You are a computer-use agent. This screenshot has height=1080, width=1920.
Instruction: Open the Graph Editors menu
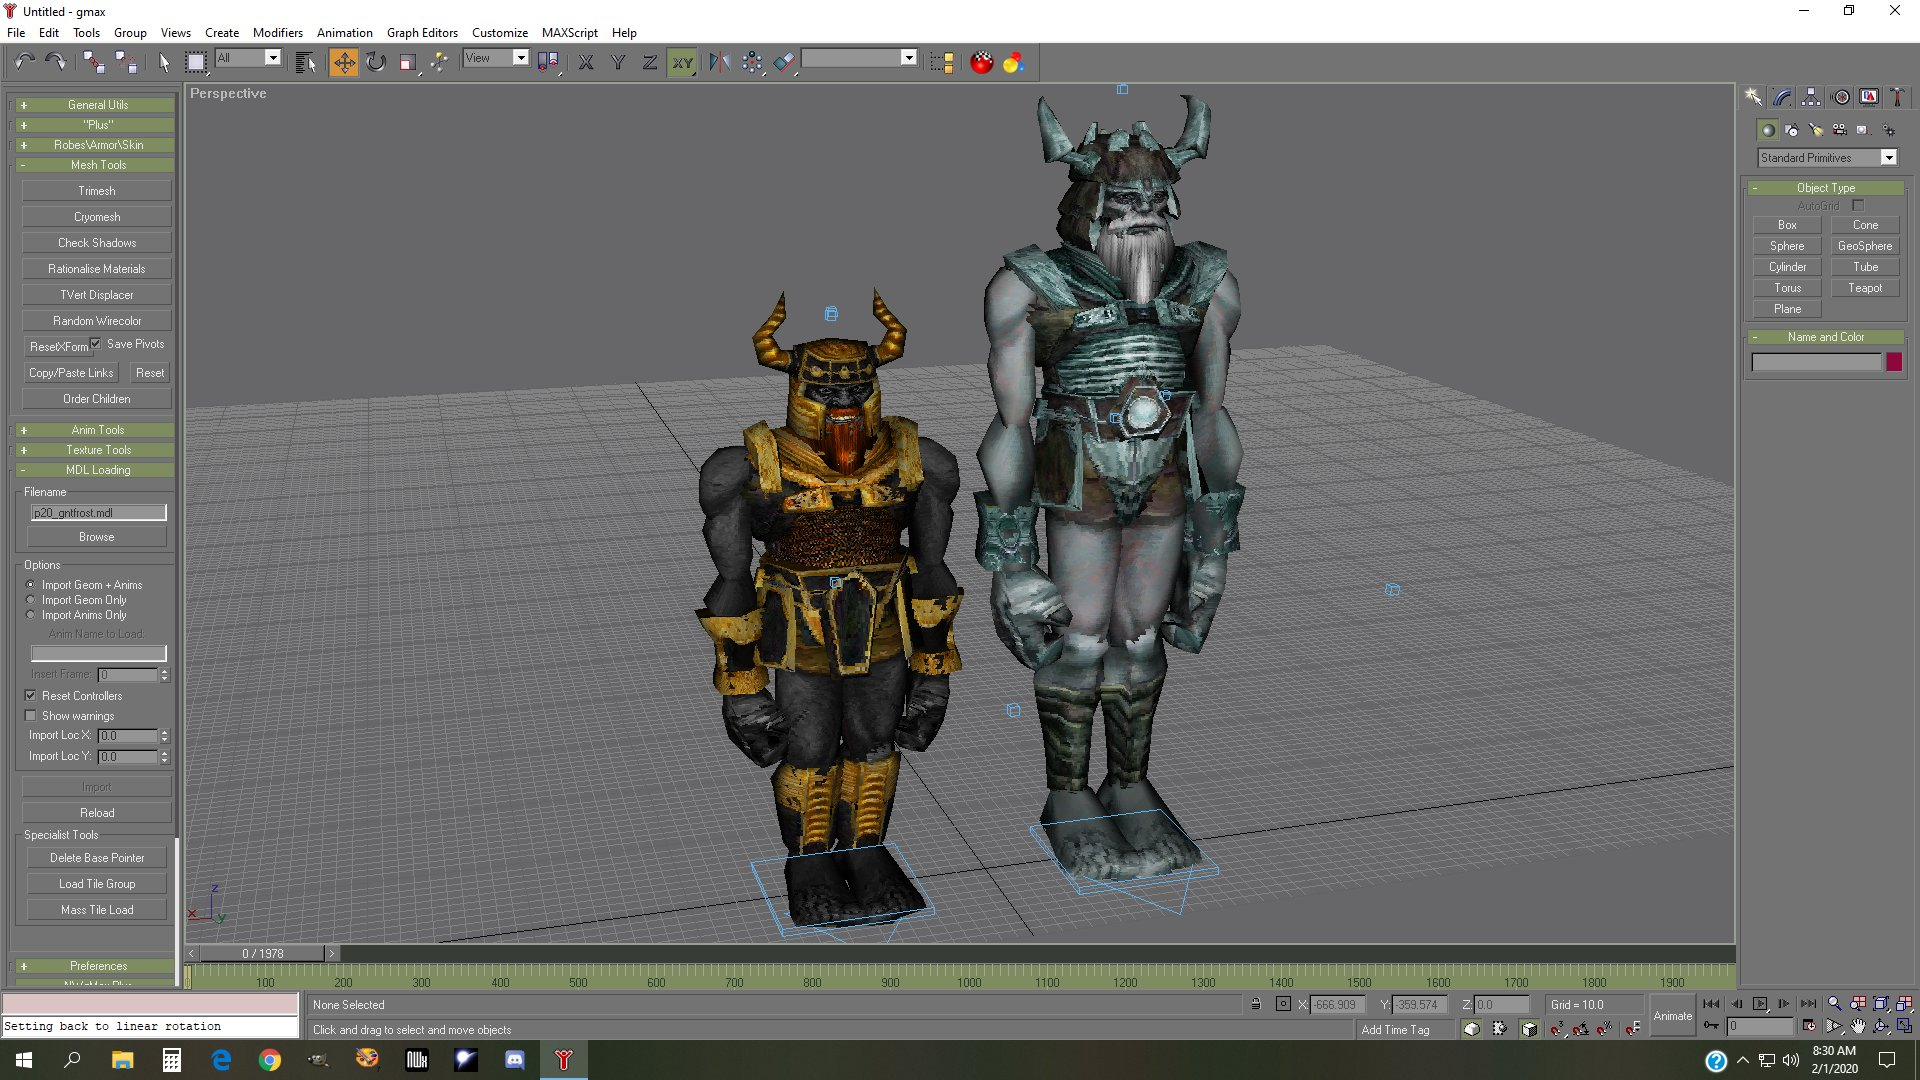click(x=422, y=32)
